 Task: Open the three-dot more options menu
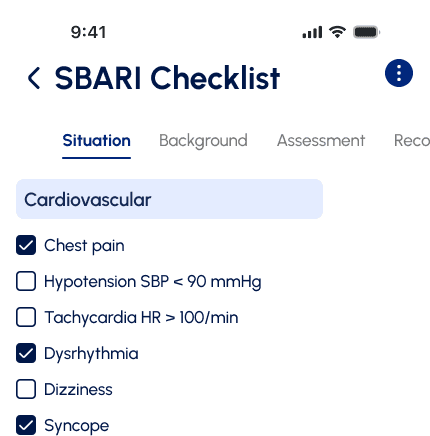399,73
